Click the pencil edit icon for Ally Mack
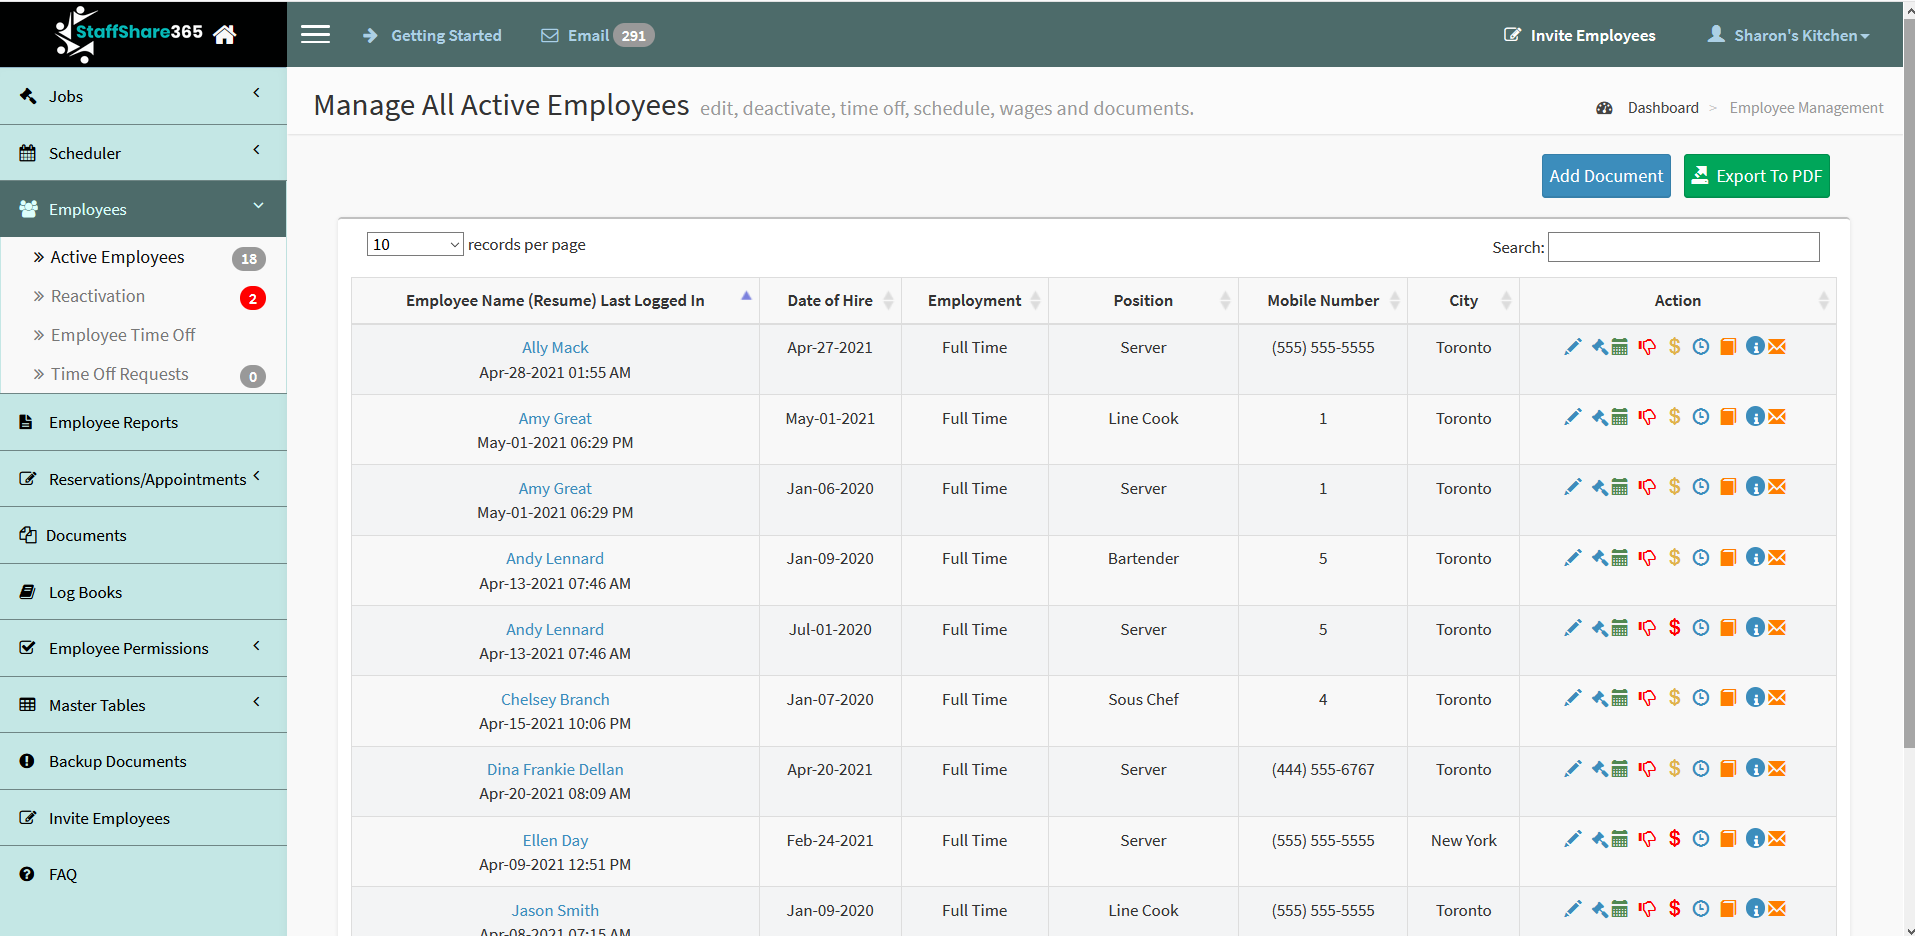Screen dimensions: 1915x936 (x=1572, y=347)
